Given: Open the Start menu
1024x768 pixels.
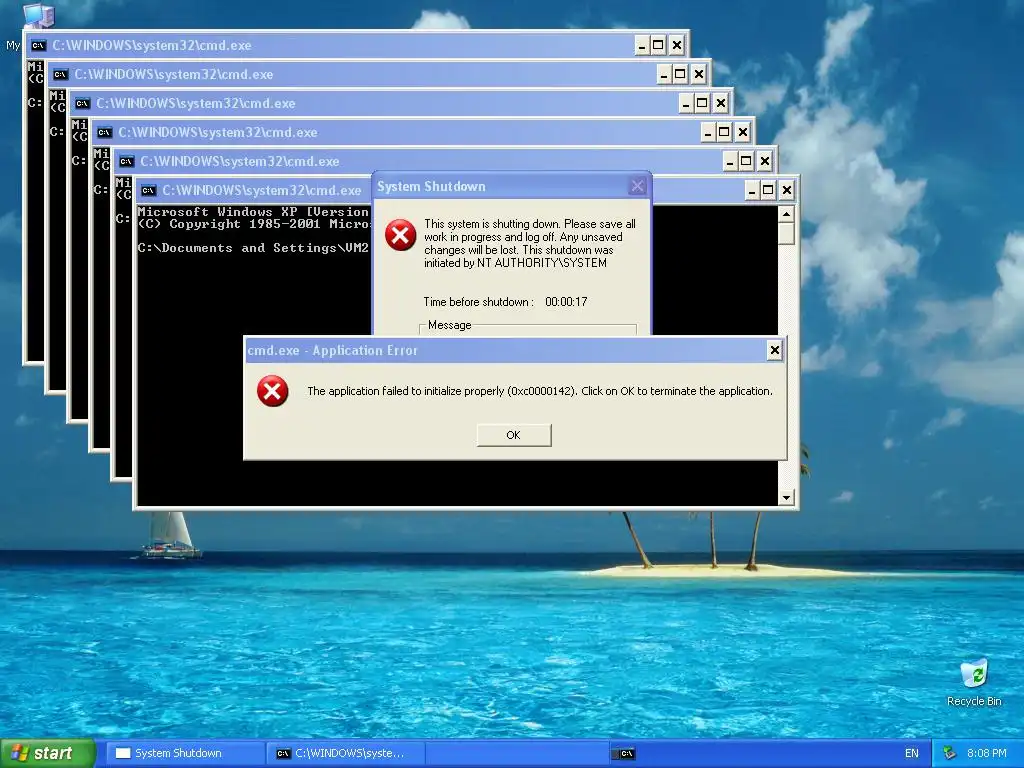Looking at the screenshot, I should 47,753.
